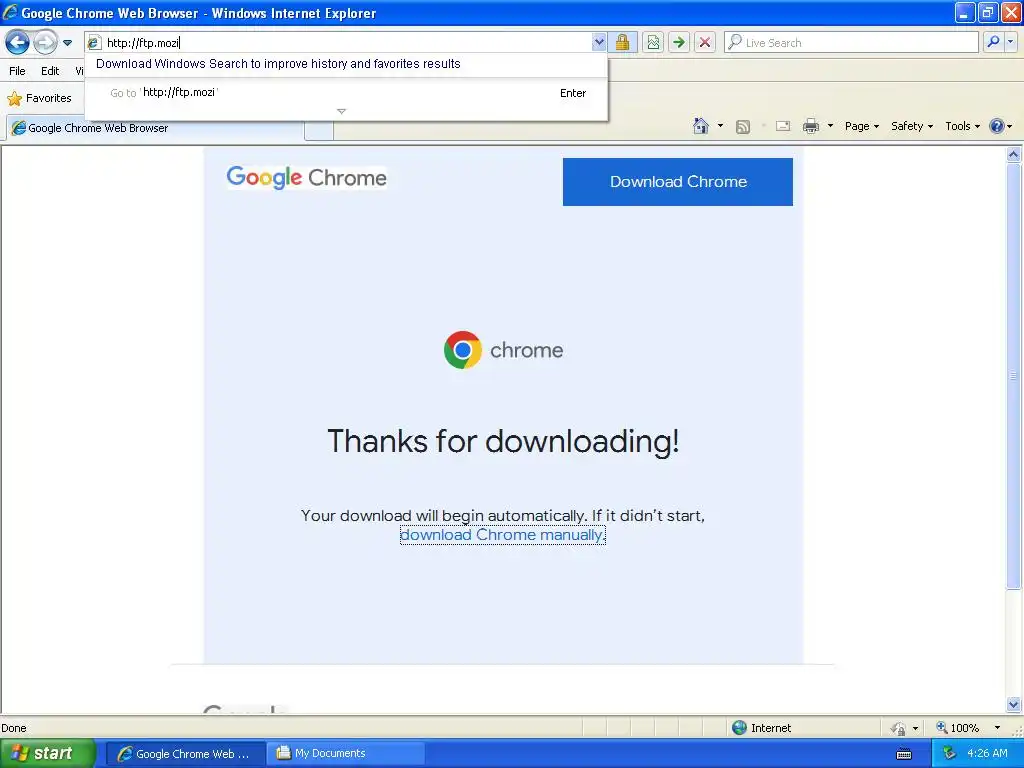Click the vertical scrollbar thumb
The height and width of the screenshot is (768, 1024).
coord(1014,376)
